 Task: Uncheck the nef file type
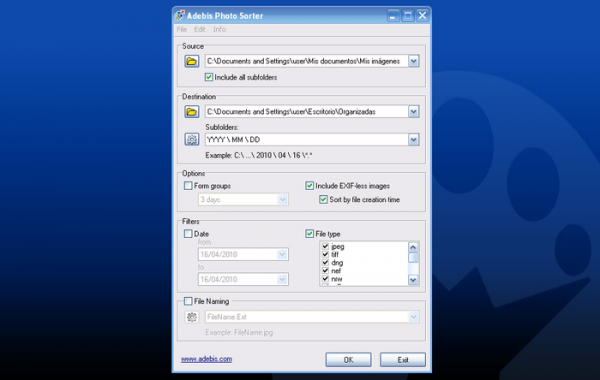click(325, 271)
